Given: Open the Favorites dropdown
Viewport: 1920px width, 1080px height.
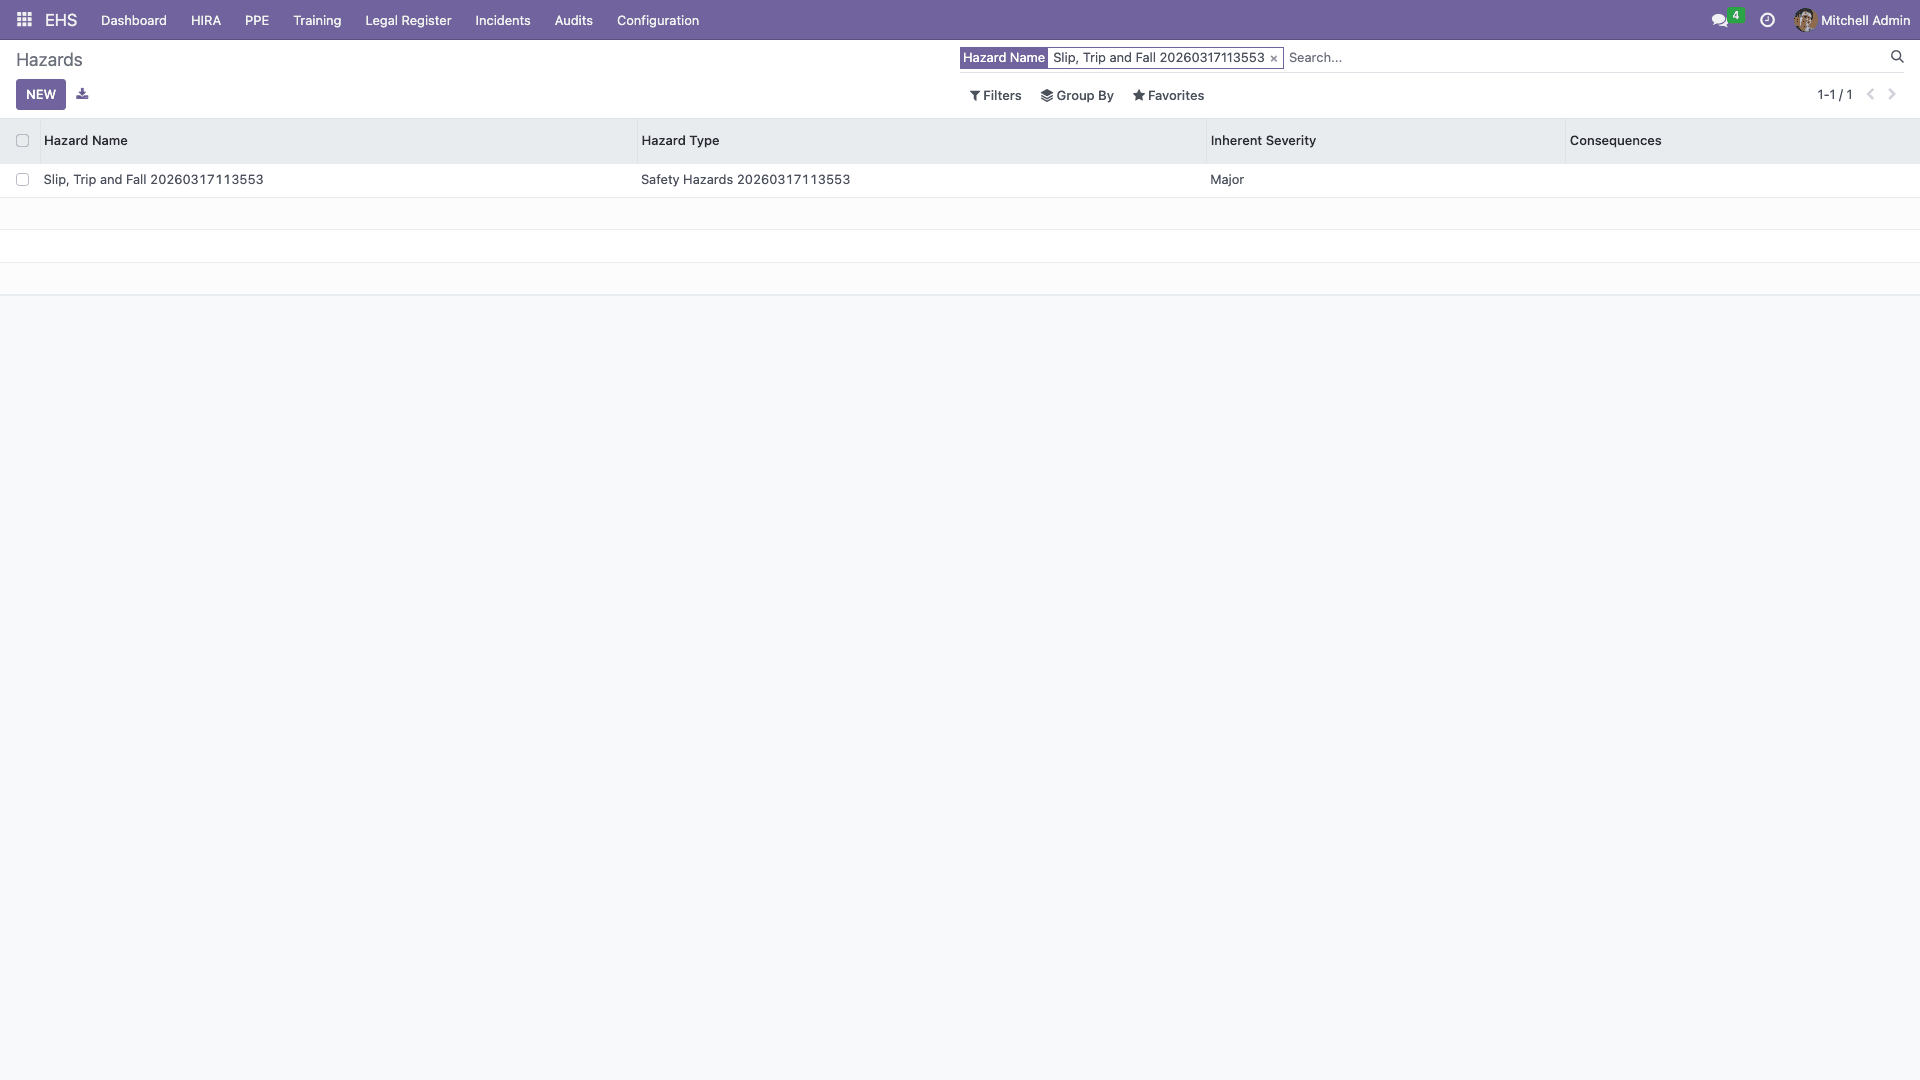Looking at the screenshot, I should coord(1168,96).
